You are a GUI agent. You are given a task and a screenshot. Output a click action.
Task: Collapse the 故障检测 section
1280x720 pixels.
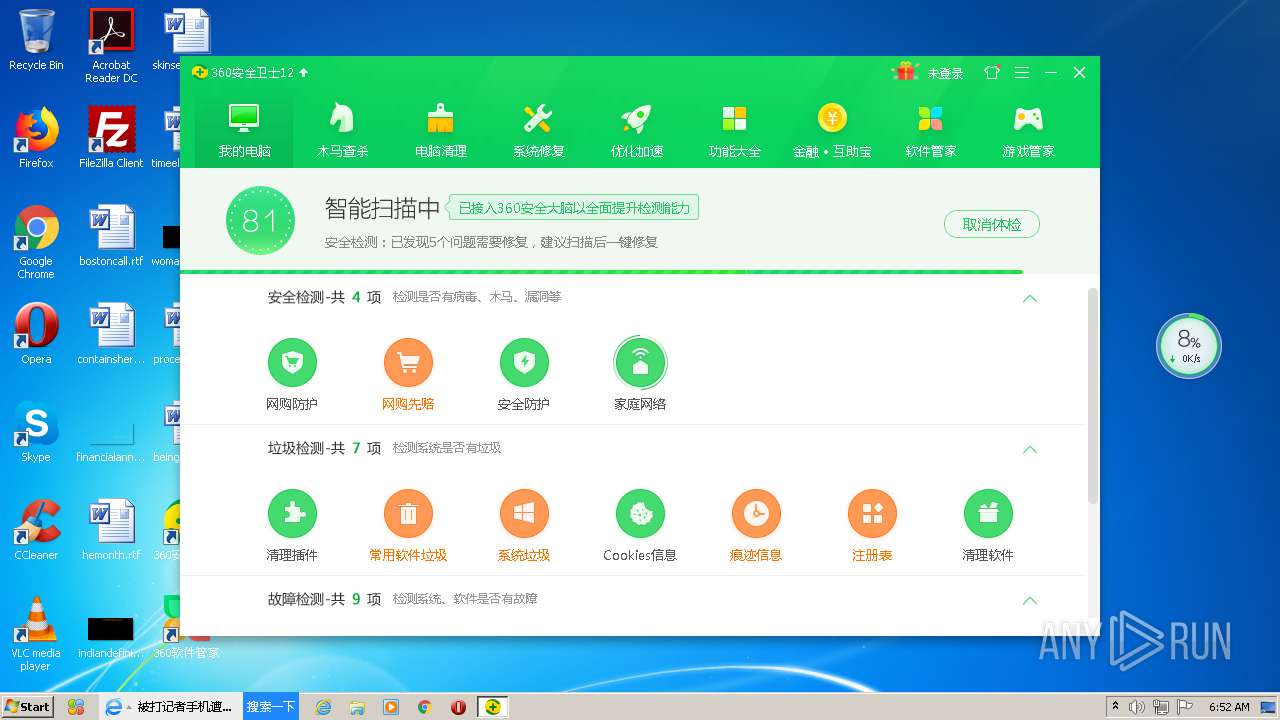pyautogui.click(x=1030, y=600)
